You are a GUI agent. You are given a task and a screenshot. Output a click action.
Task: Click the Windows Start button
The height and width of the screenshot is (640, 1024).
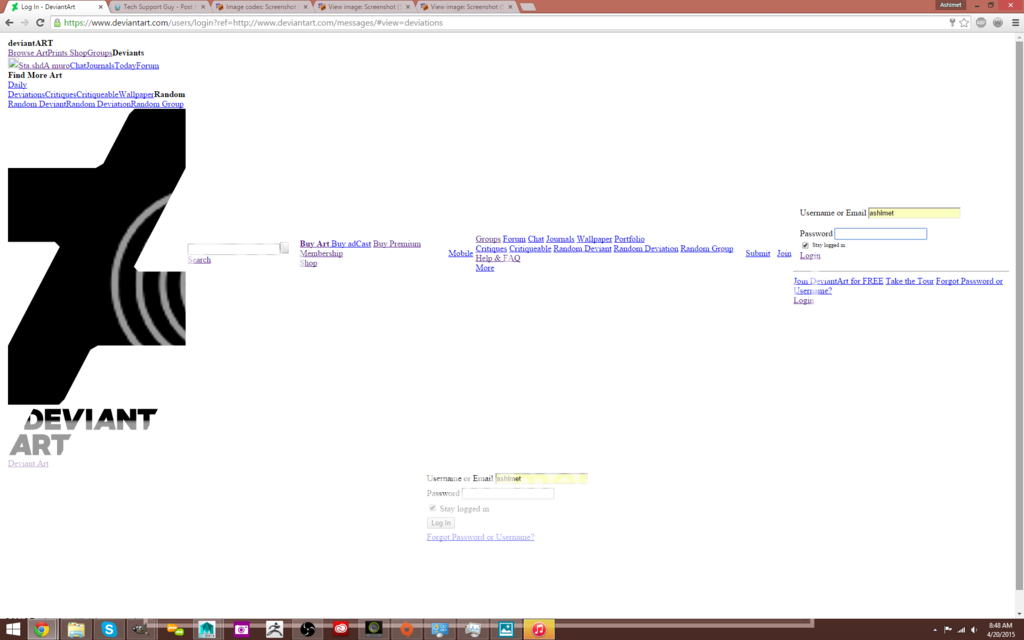[x=12, y=629]
